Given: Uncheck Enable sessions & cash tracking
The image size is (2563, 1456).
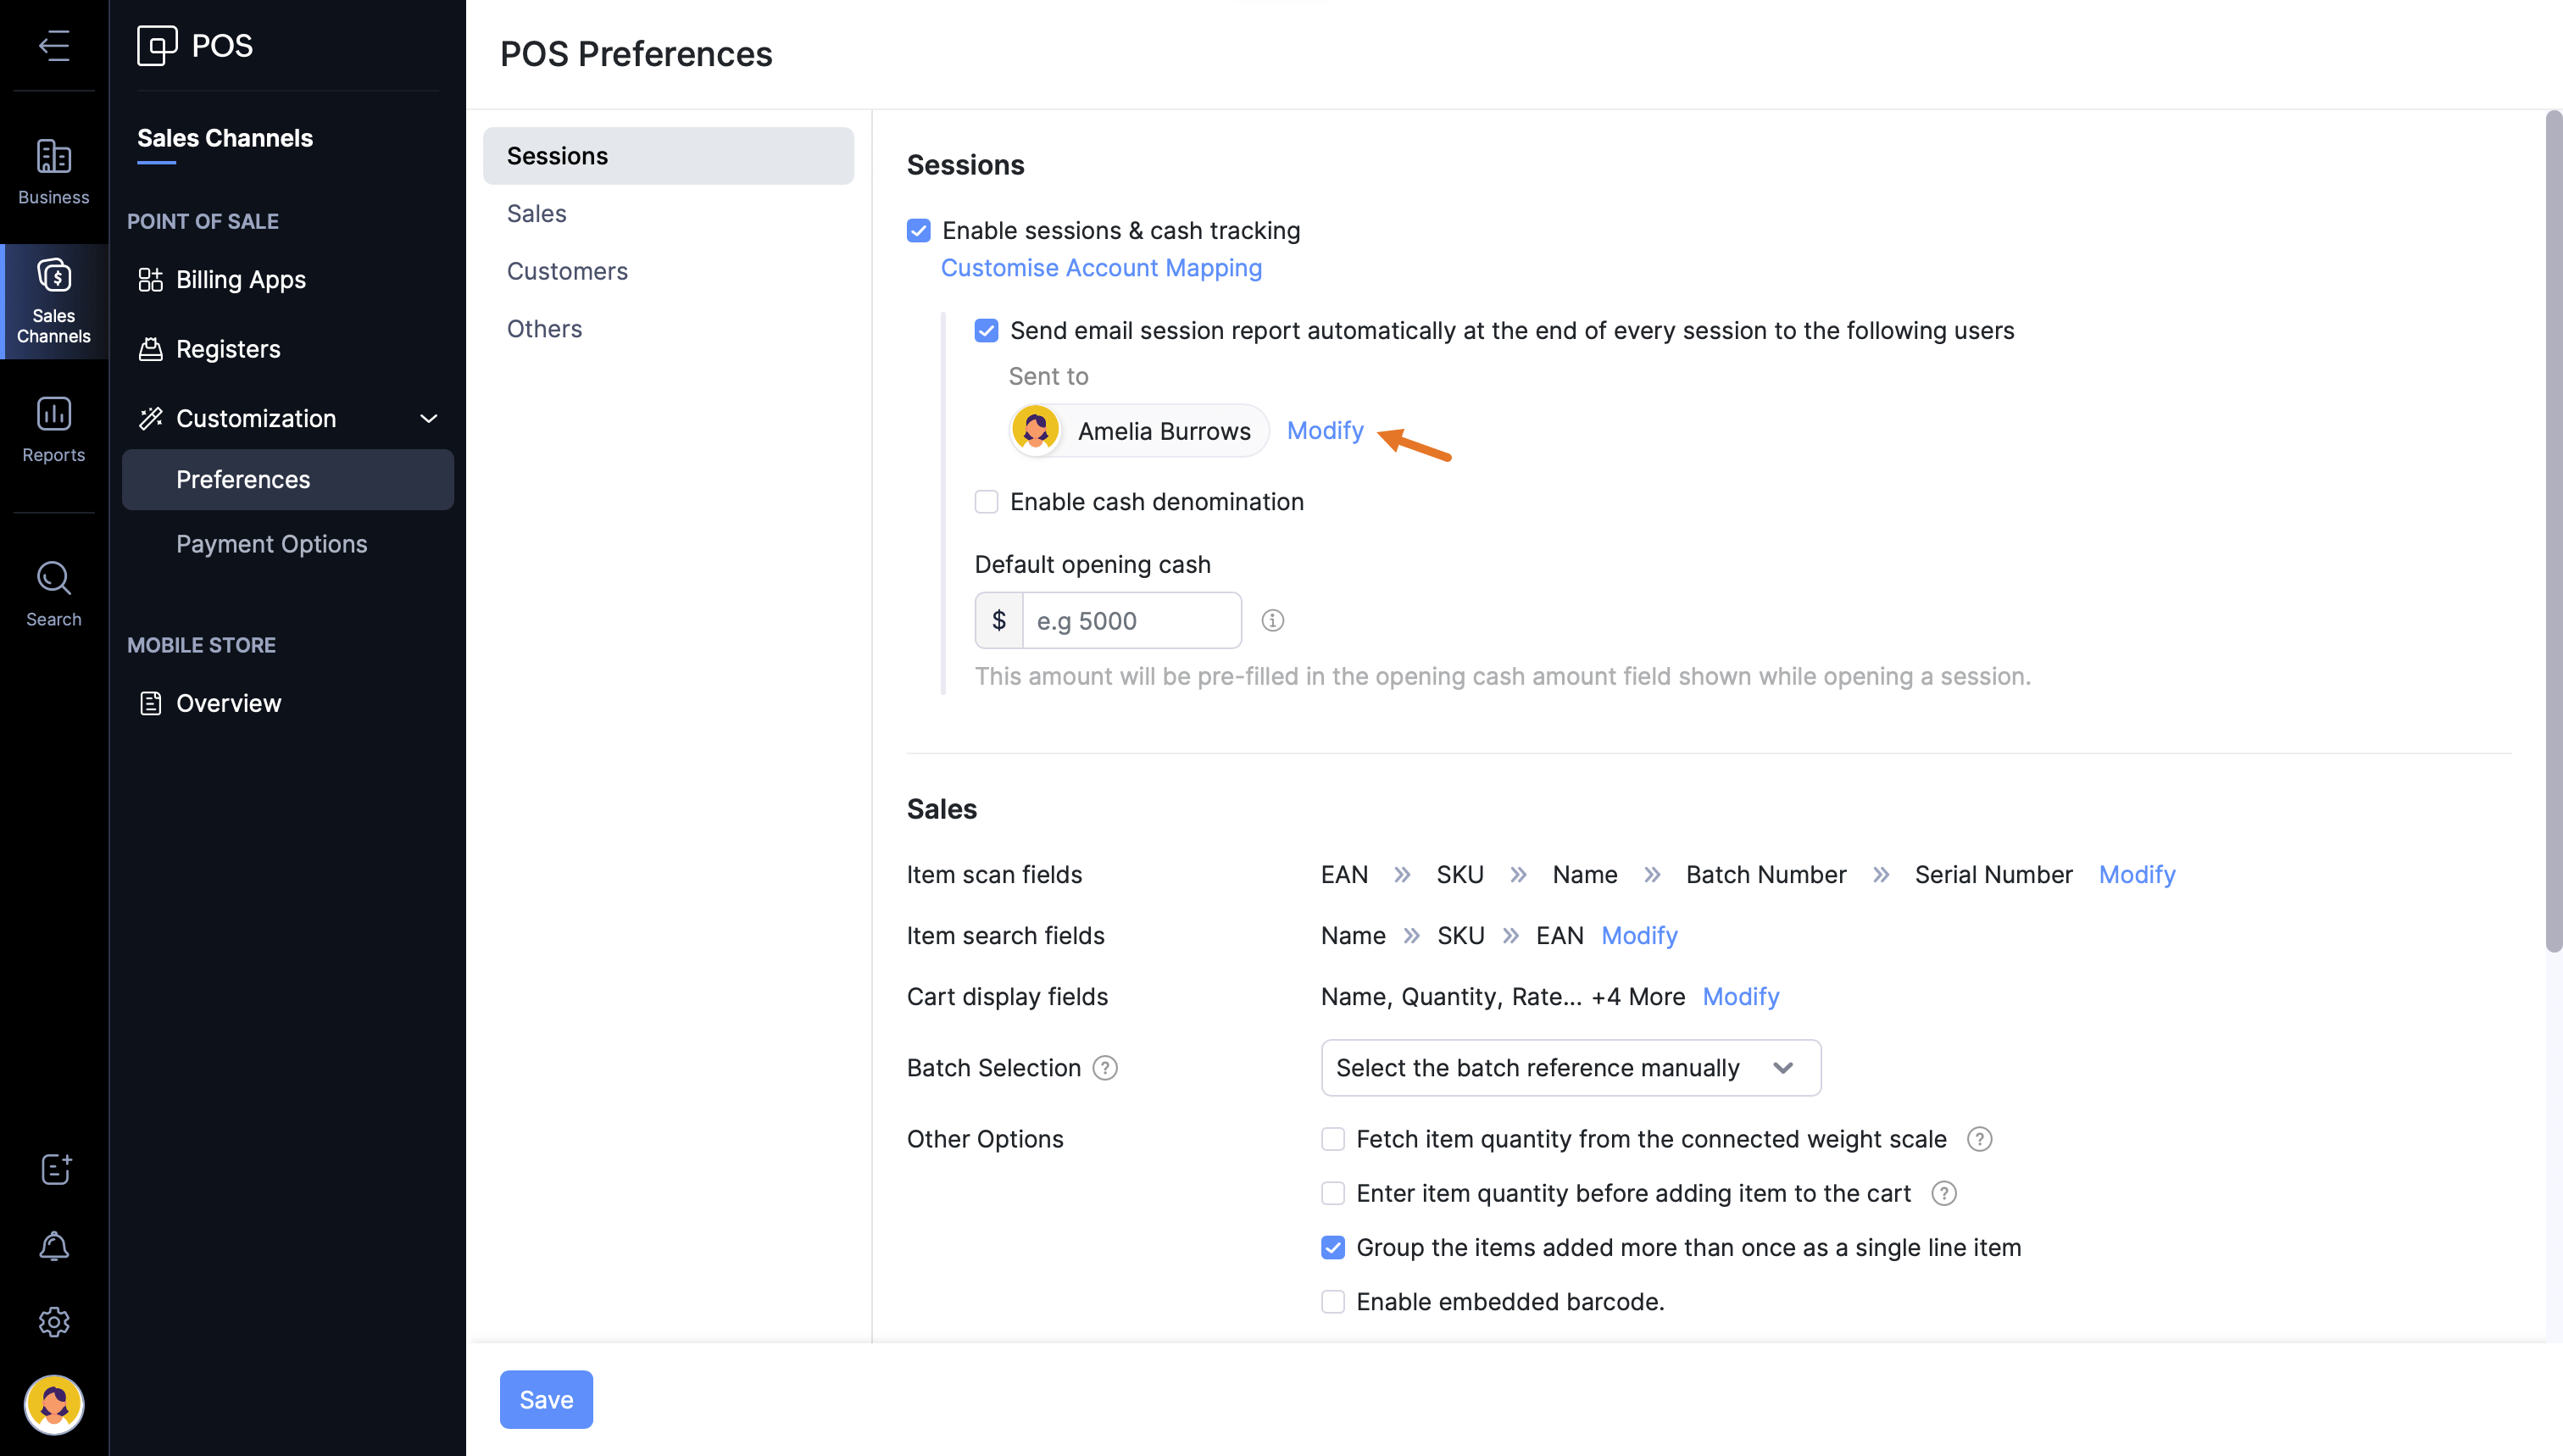Looking at the screenshot, I should [919, 231].
